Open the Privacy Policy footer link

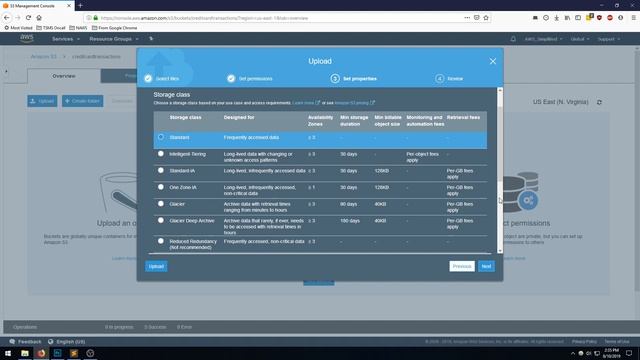[584, 342]
